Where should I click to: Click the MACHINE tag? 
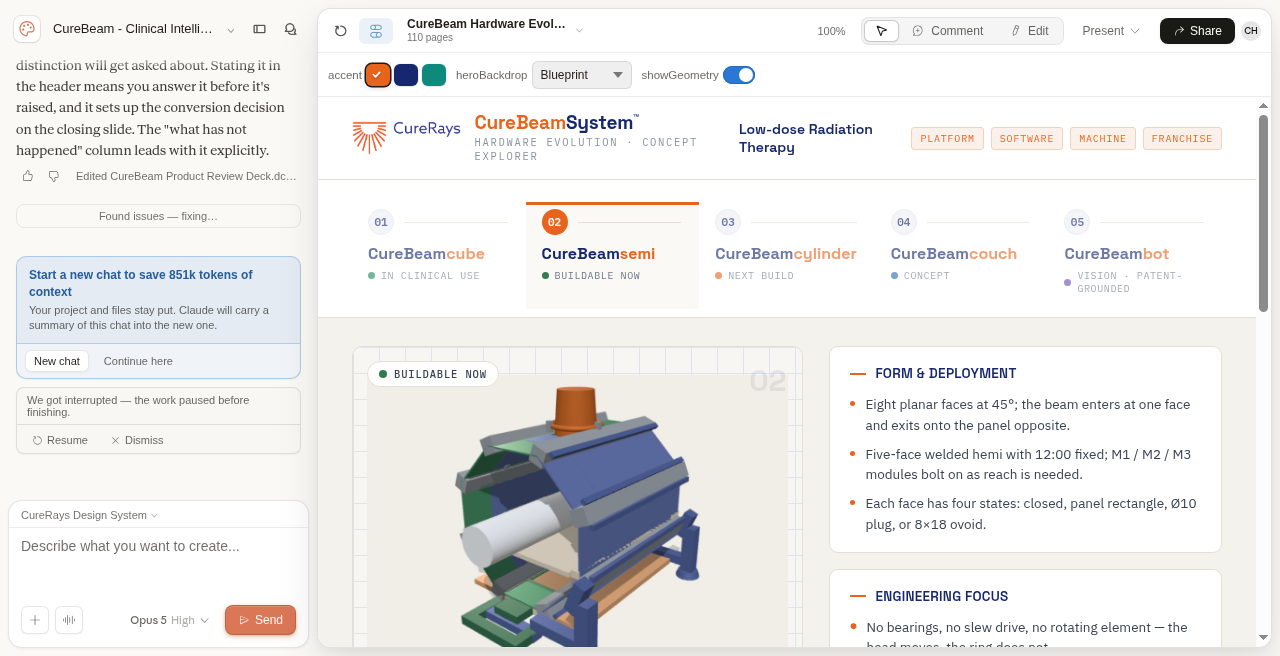click(1103, 139)
